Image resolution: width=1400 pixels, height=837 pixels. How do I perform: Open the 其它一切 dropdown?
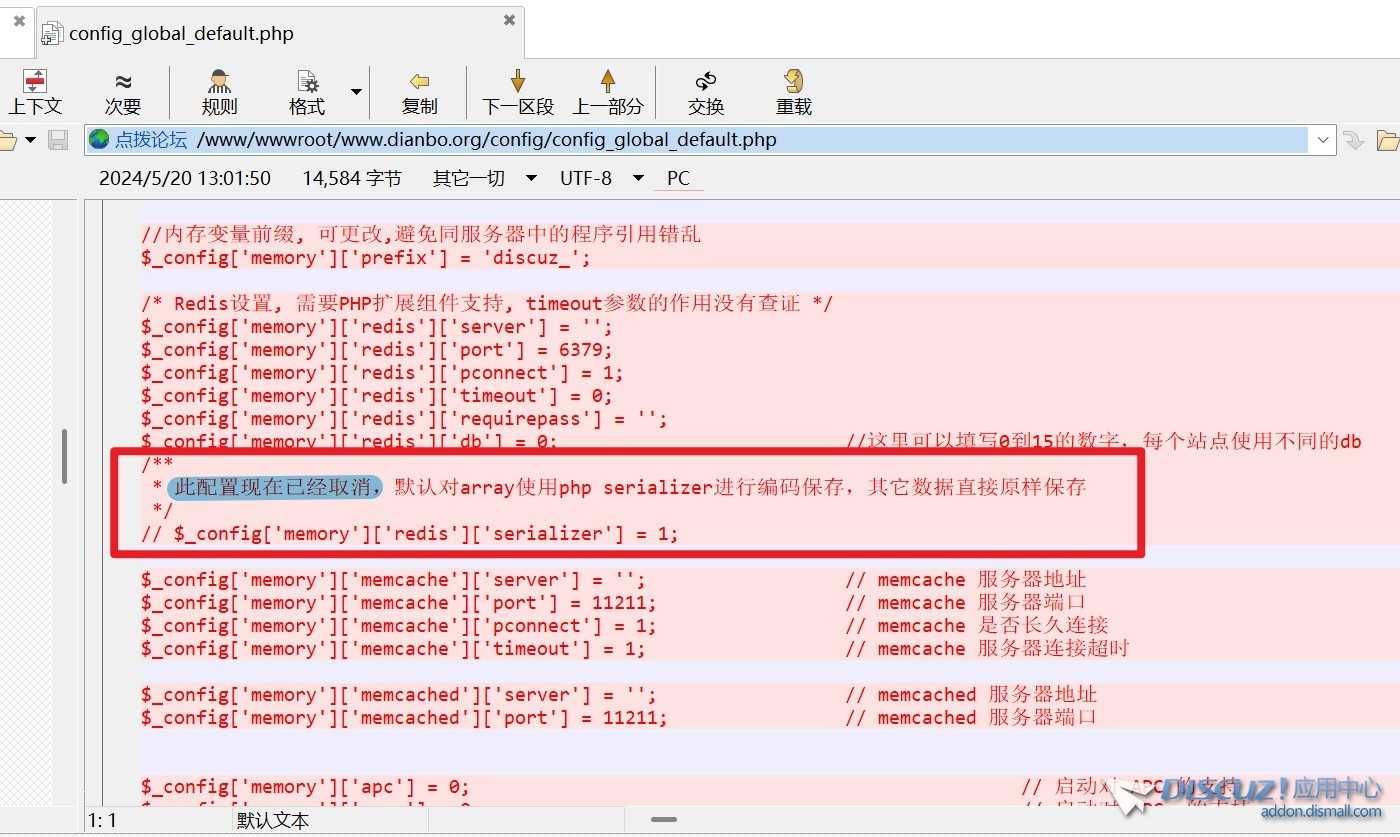click(485, 178)
